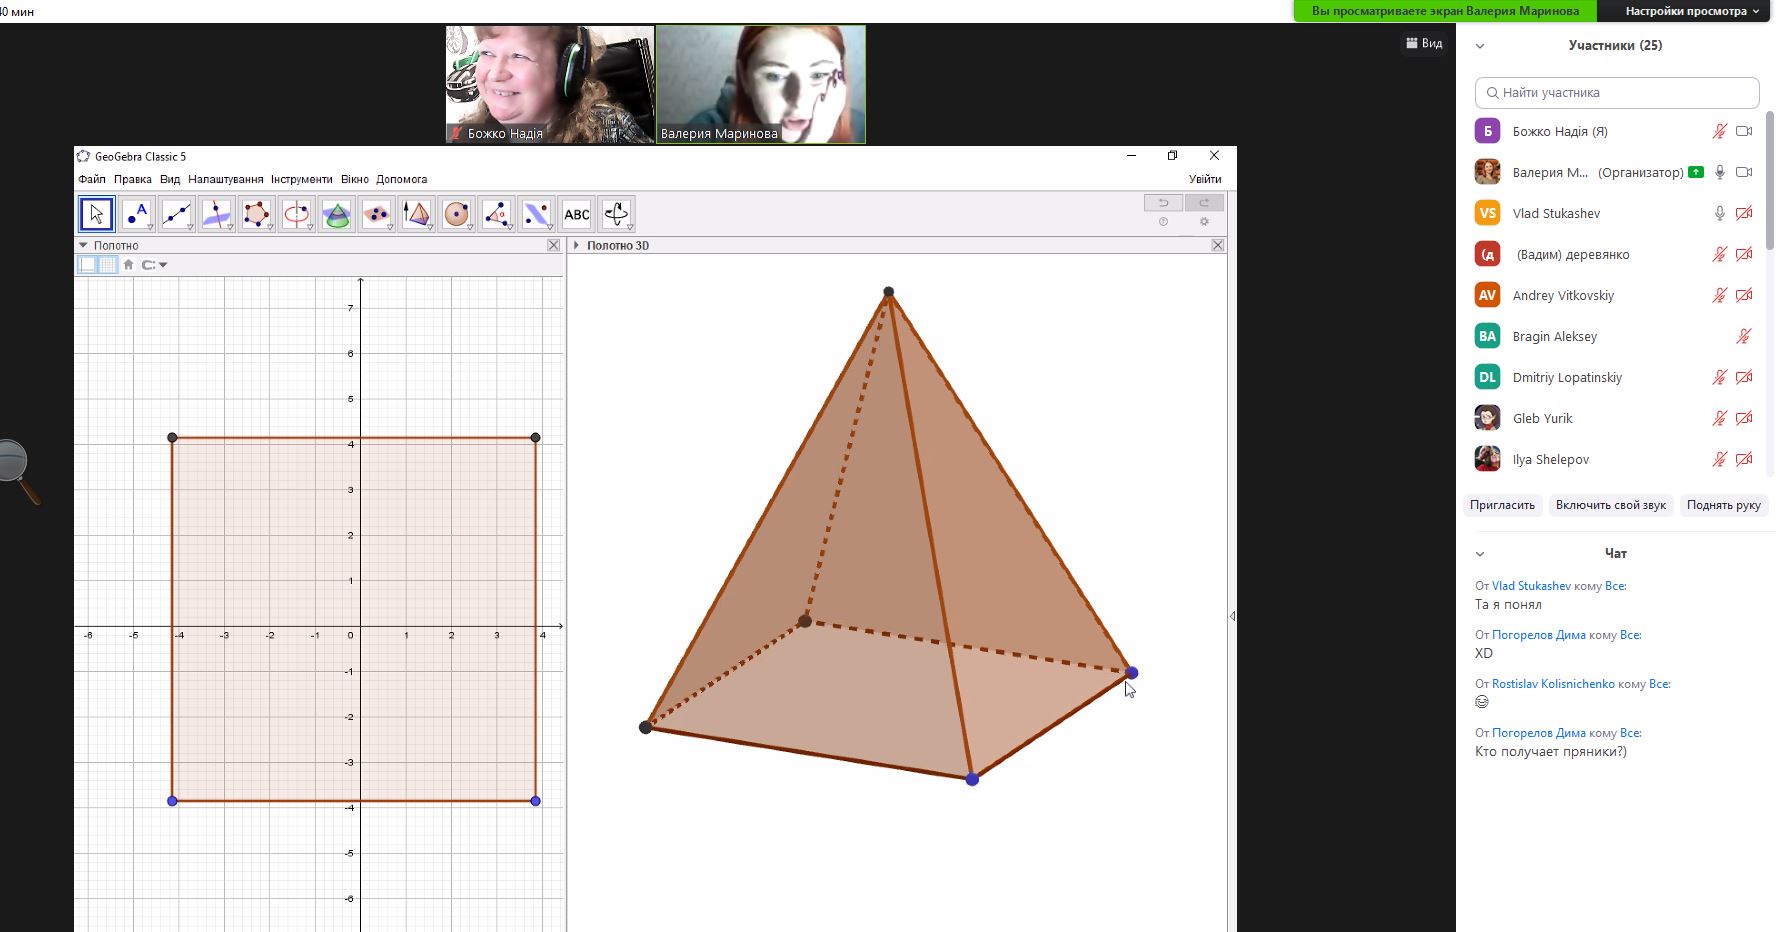Select the Point tool in GeoGebra
The image size is (1776, 932).
click(x=137, y=214)
